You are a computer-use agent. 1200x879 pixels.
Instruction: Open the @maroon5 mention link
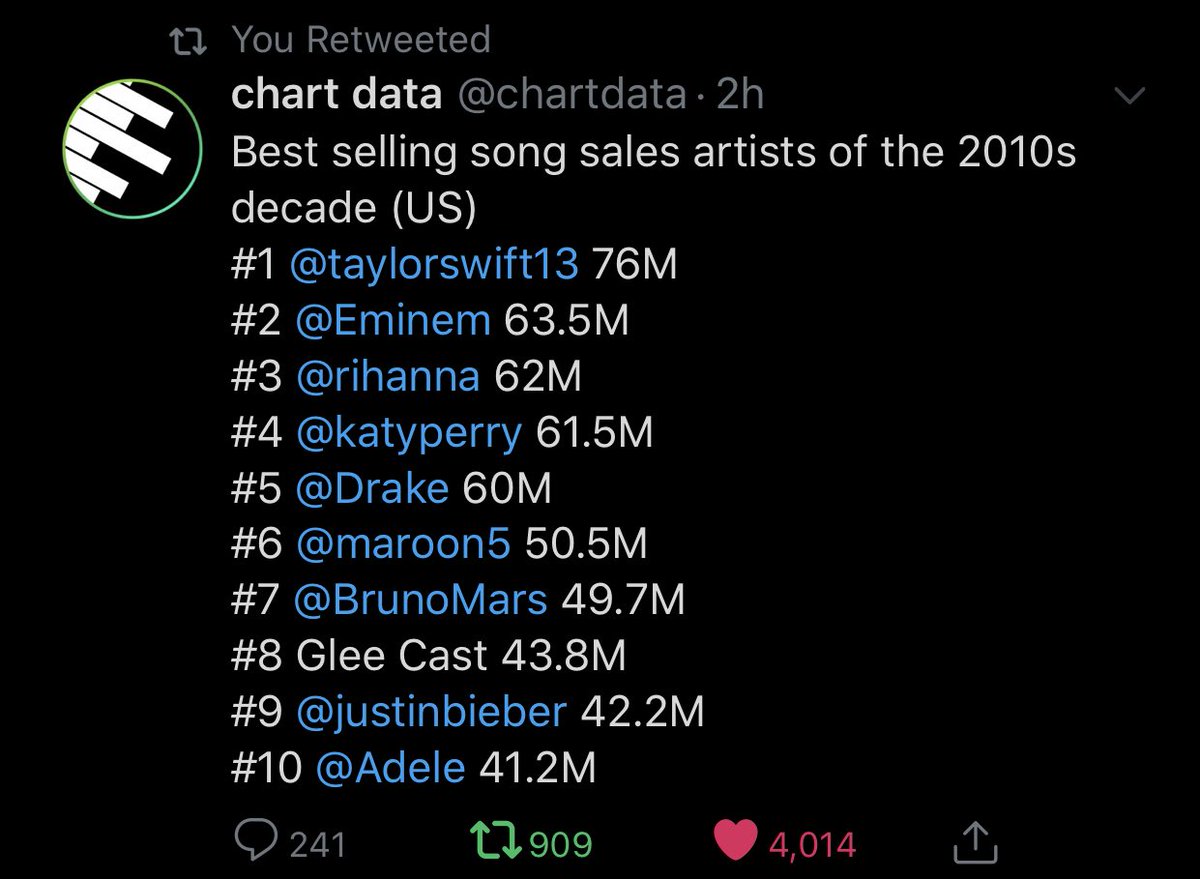[x=403, y=545]
